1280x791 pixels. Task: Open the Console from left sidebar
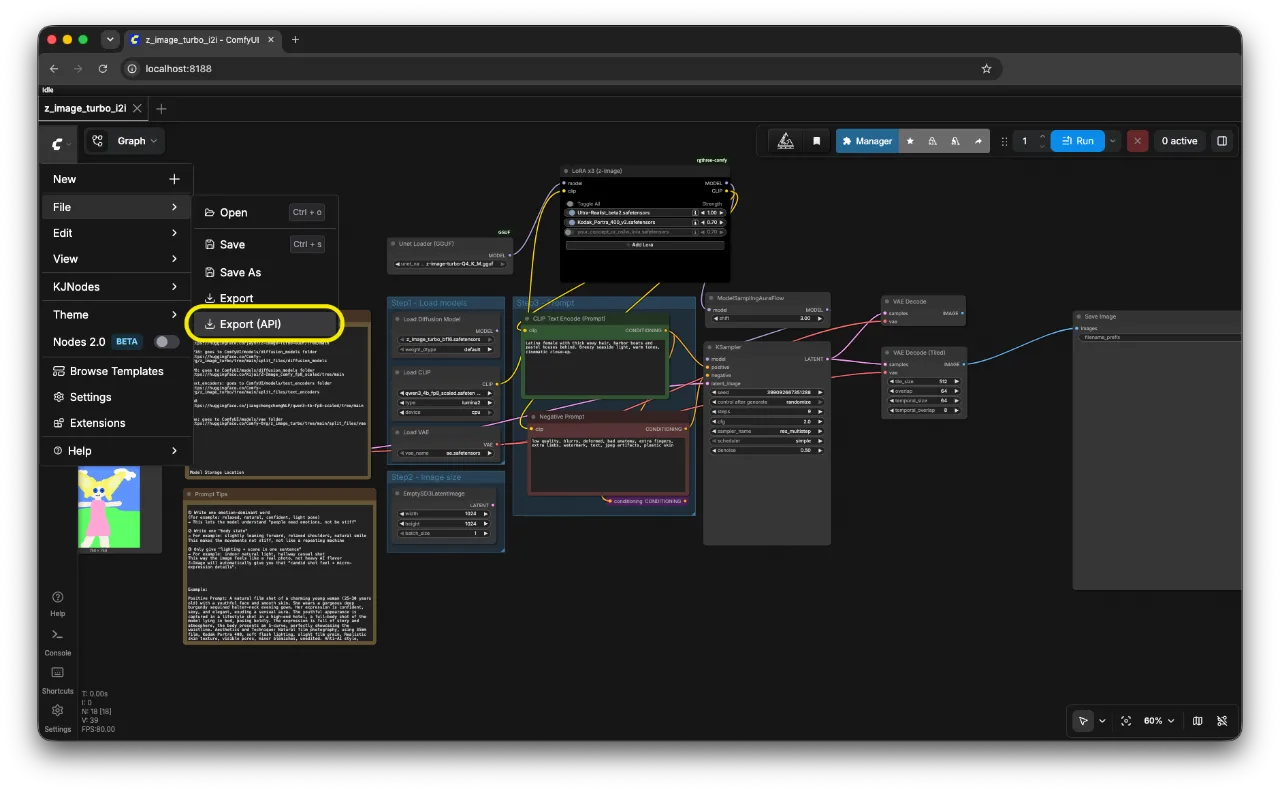click(57, 641)
